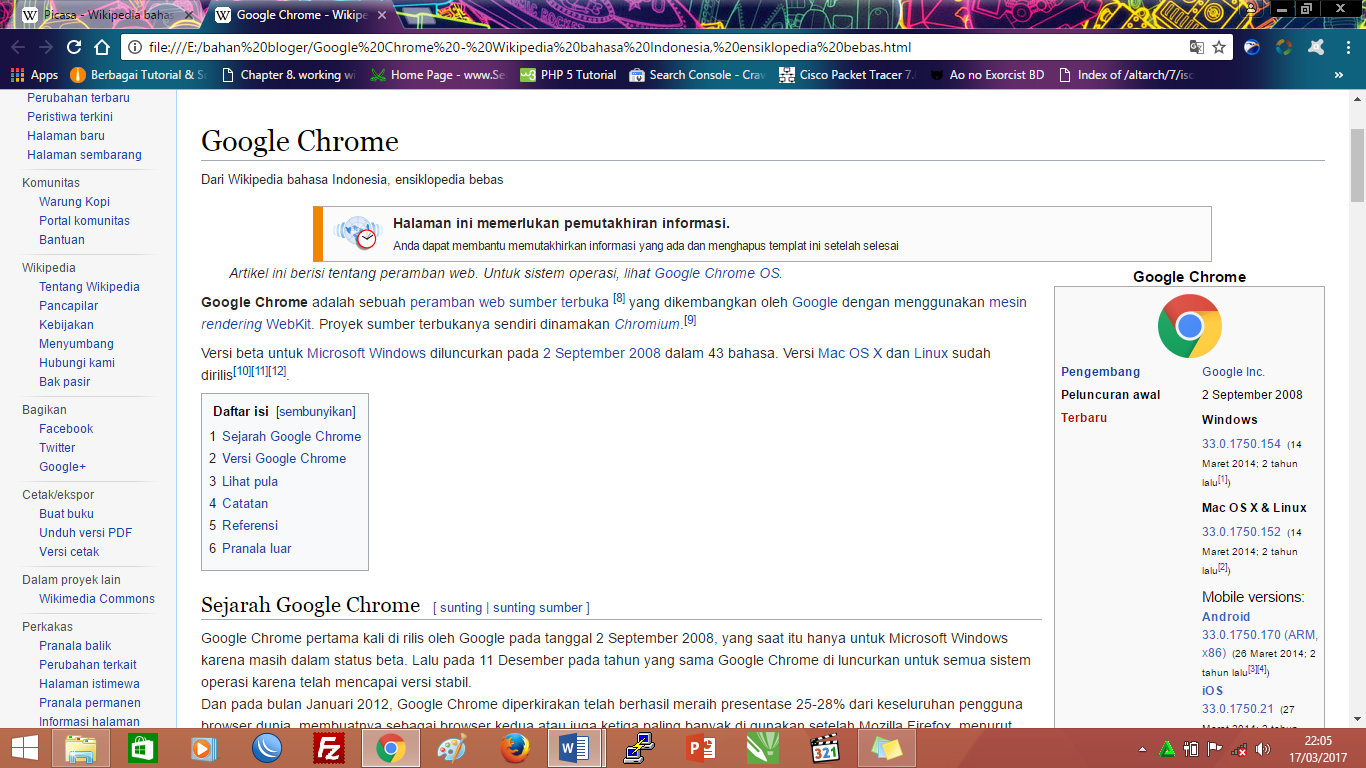Switch to Microsoft Word in the taskbar
Image resolution: width=1366 pixels, height=768 pixels.
coord(575,748)
